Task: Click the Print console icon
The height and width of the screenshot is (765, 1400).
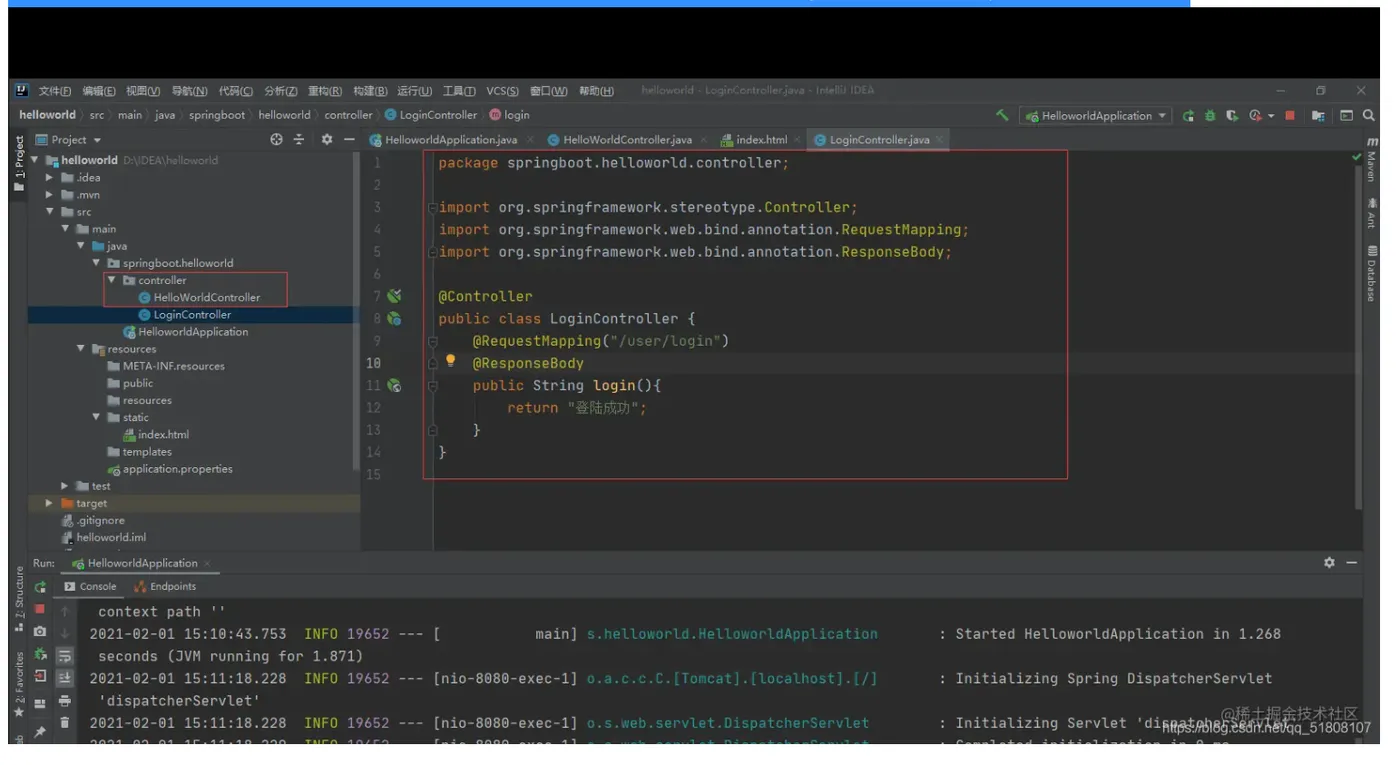Action: (65, 701)
